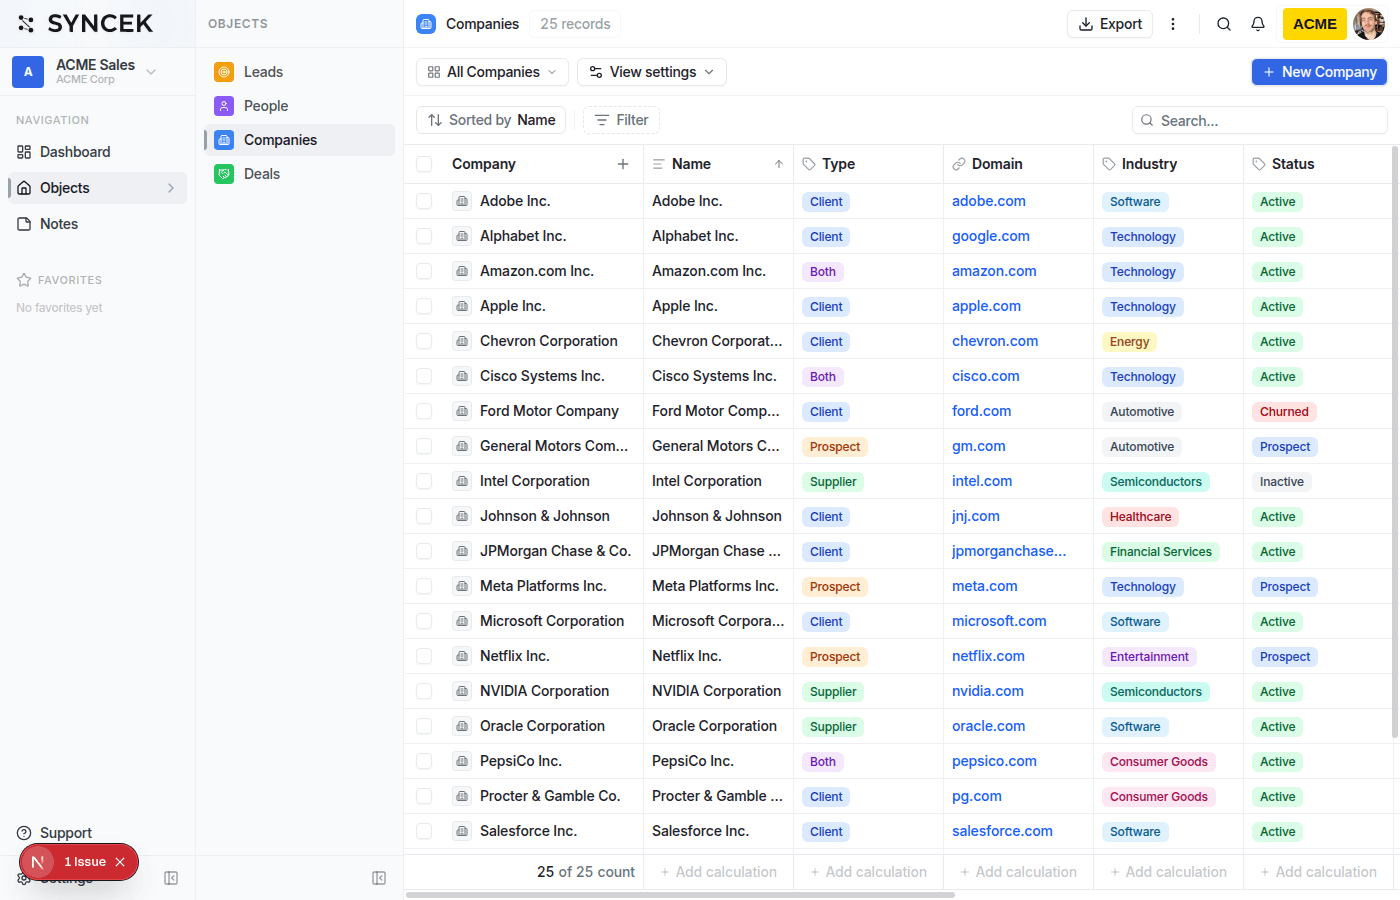1400x900 pixels.
Task: Expand the Objects navigation chevron
Action: pos(171,188)
